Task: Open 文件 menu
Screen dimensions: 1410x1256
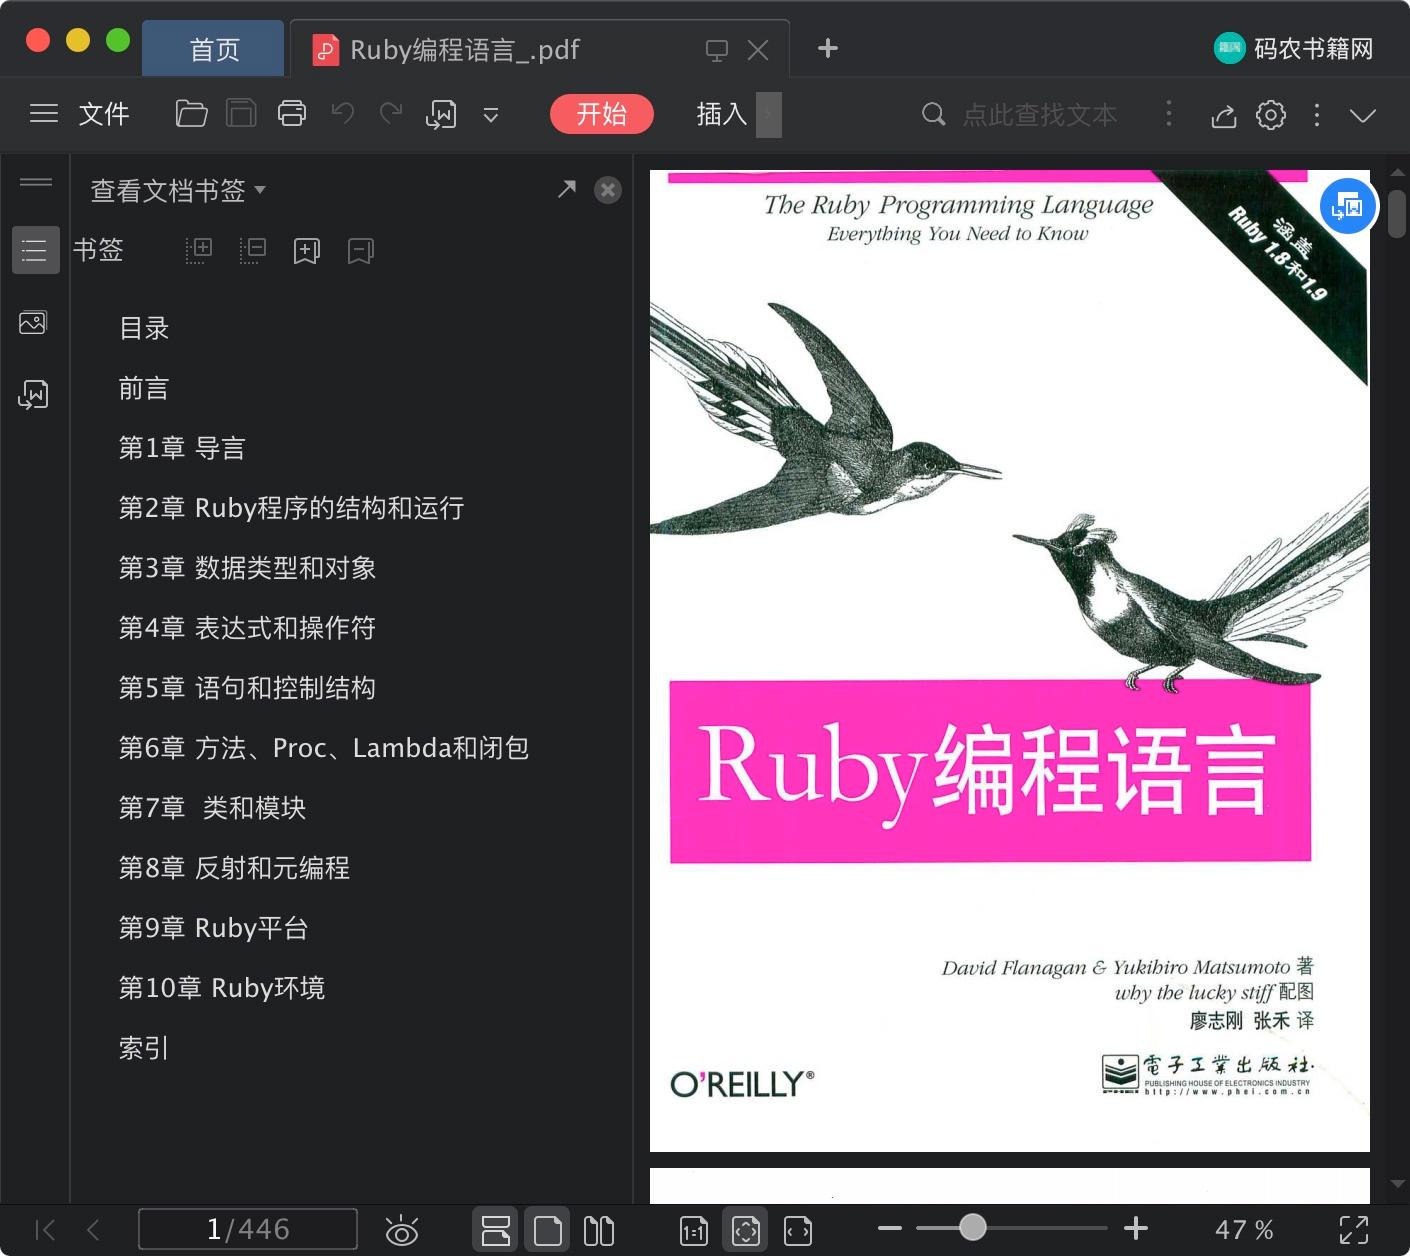Action: (x=104, y=114)
